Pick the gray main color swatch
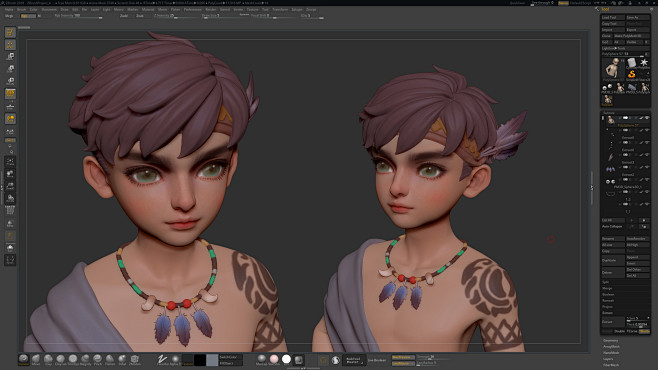Screen dimensions: 658x370 tap(212, 360)
